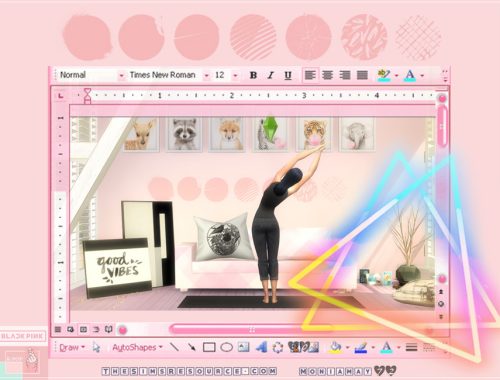Screen dimensions: 500x380
Task: Expand font color dropdown arrow in top toolbar
Action: [422, 76]
